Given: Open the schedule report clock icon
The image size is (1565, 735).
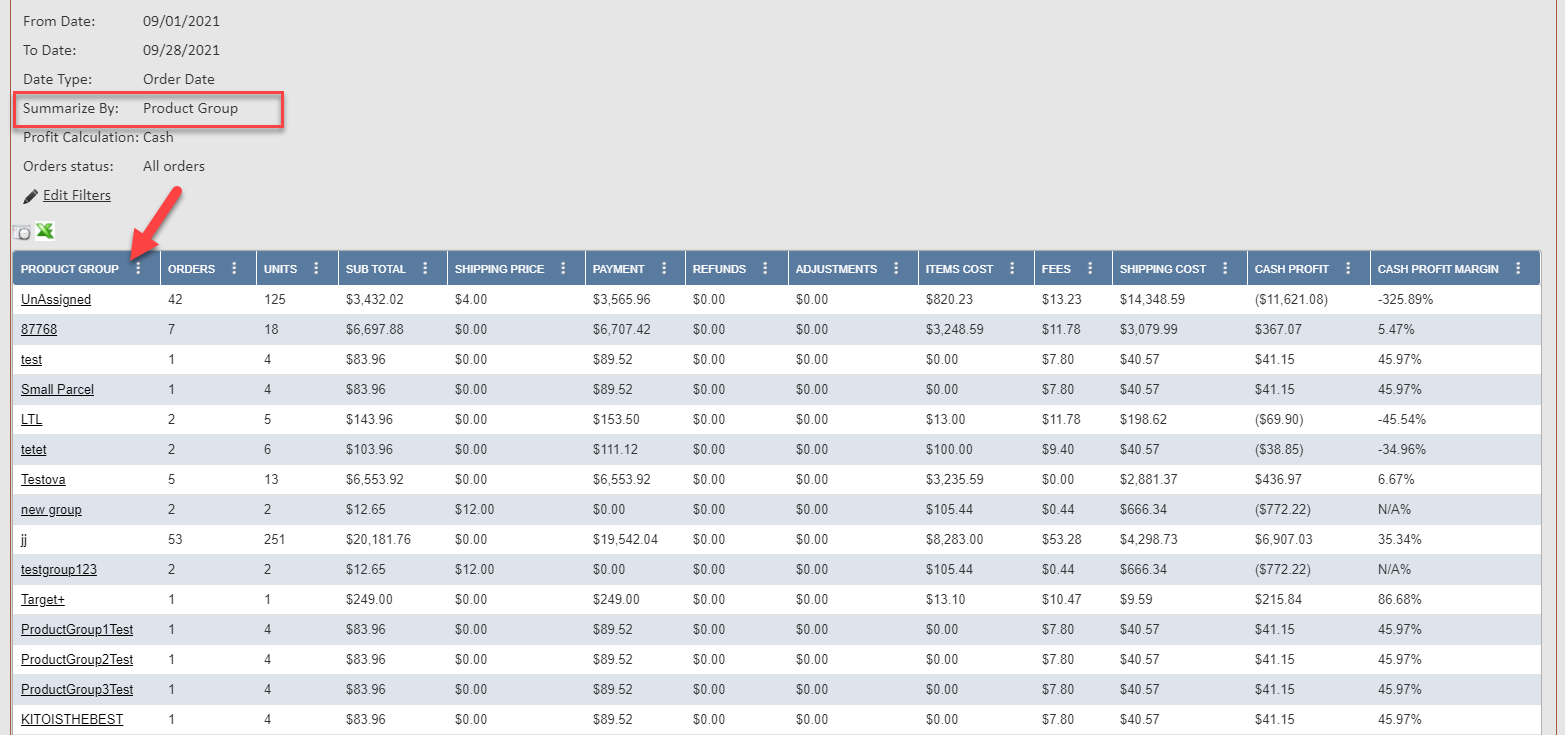Looking at the screenshot, I should coord(21,232).
